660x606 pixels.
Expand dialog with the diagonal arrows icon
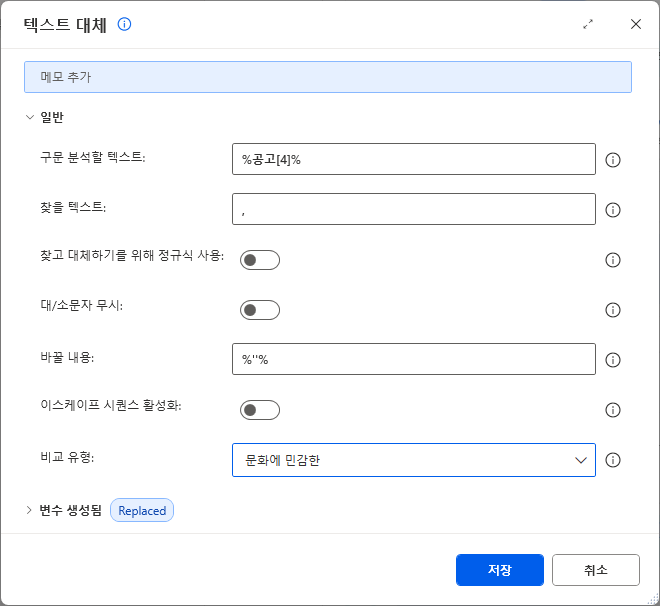click(x=588, y=24)
